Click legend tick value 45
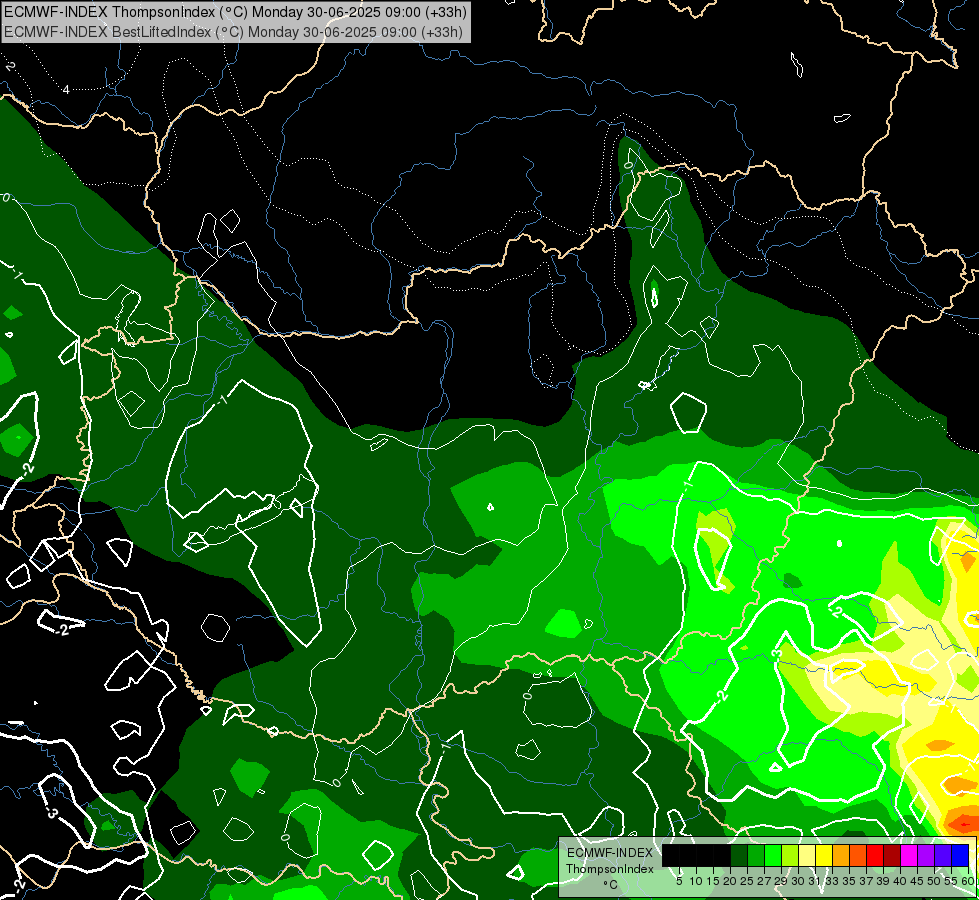Viewport: 979px width, 900px height. [917, 881]
